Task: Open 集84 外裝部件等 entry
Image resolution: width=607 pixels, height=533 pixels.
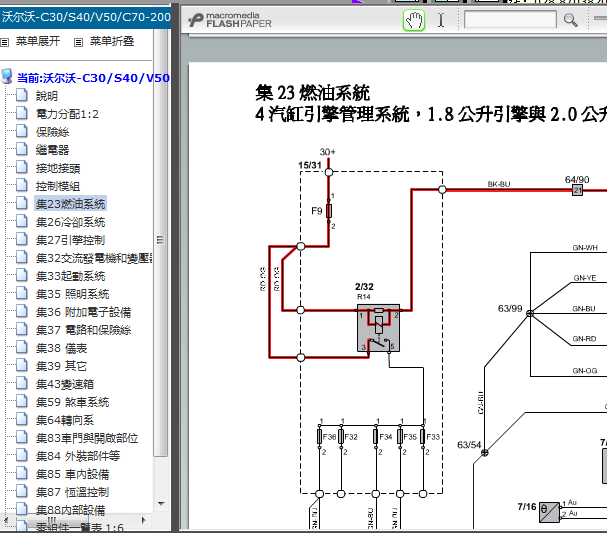Action: (x=78, y=456)
